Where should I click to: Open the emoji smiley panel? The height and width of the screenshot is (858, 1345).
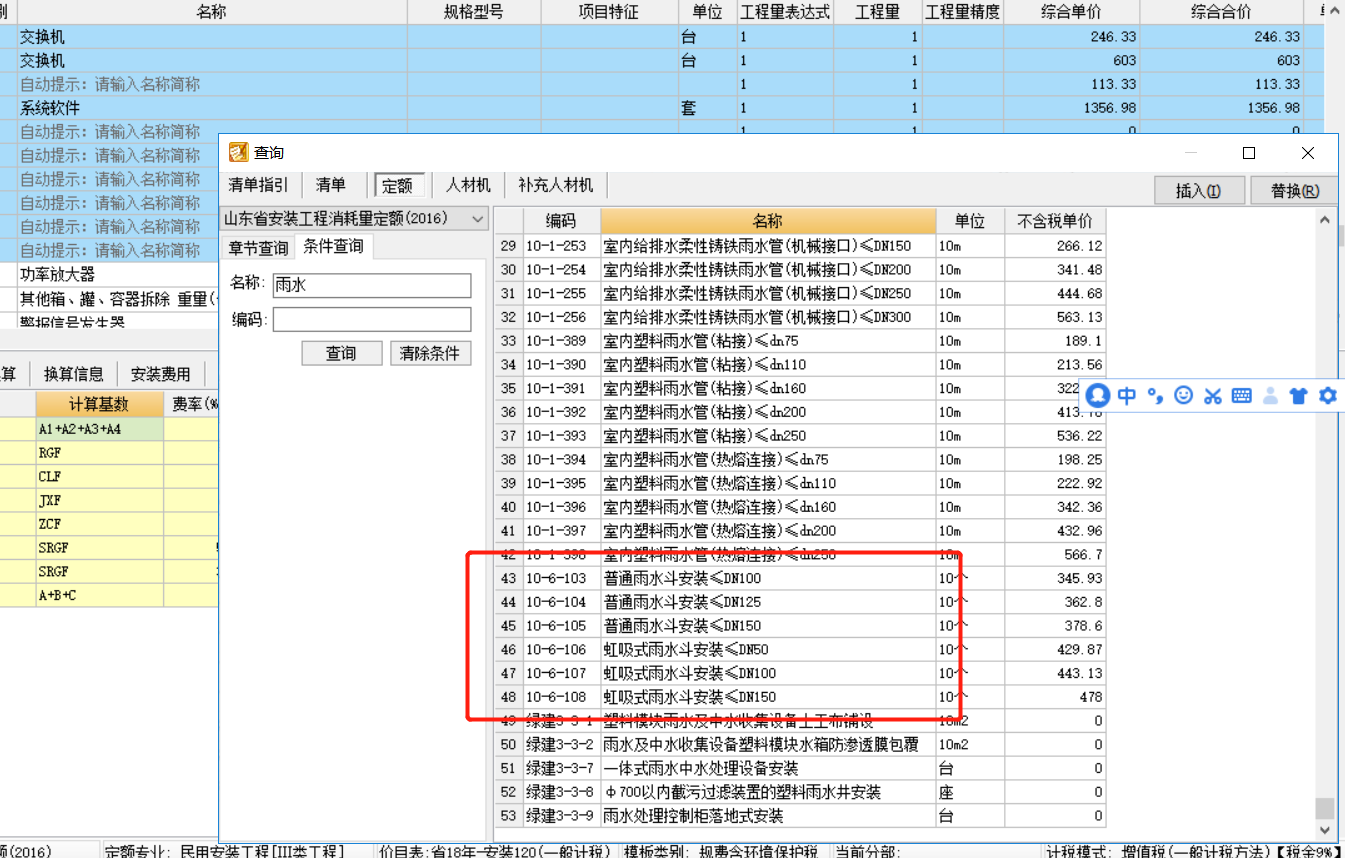pos(1184,395)
